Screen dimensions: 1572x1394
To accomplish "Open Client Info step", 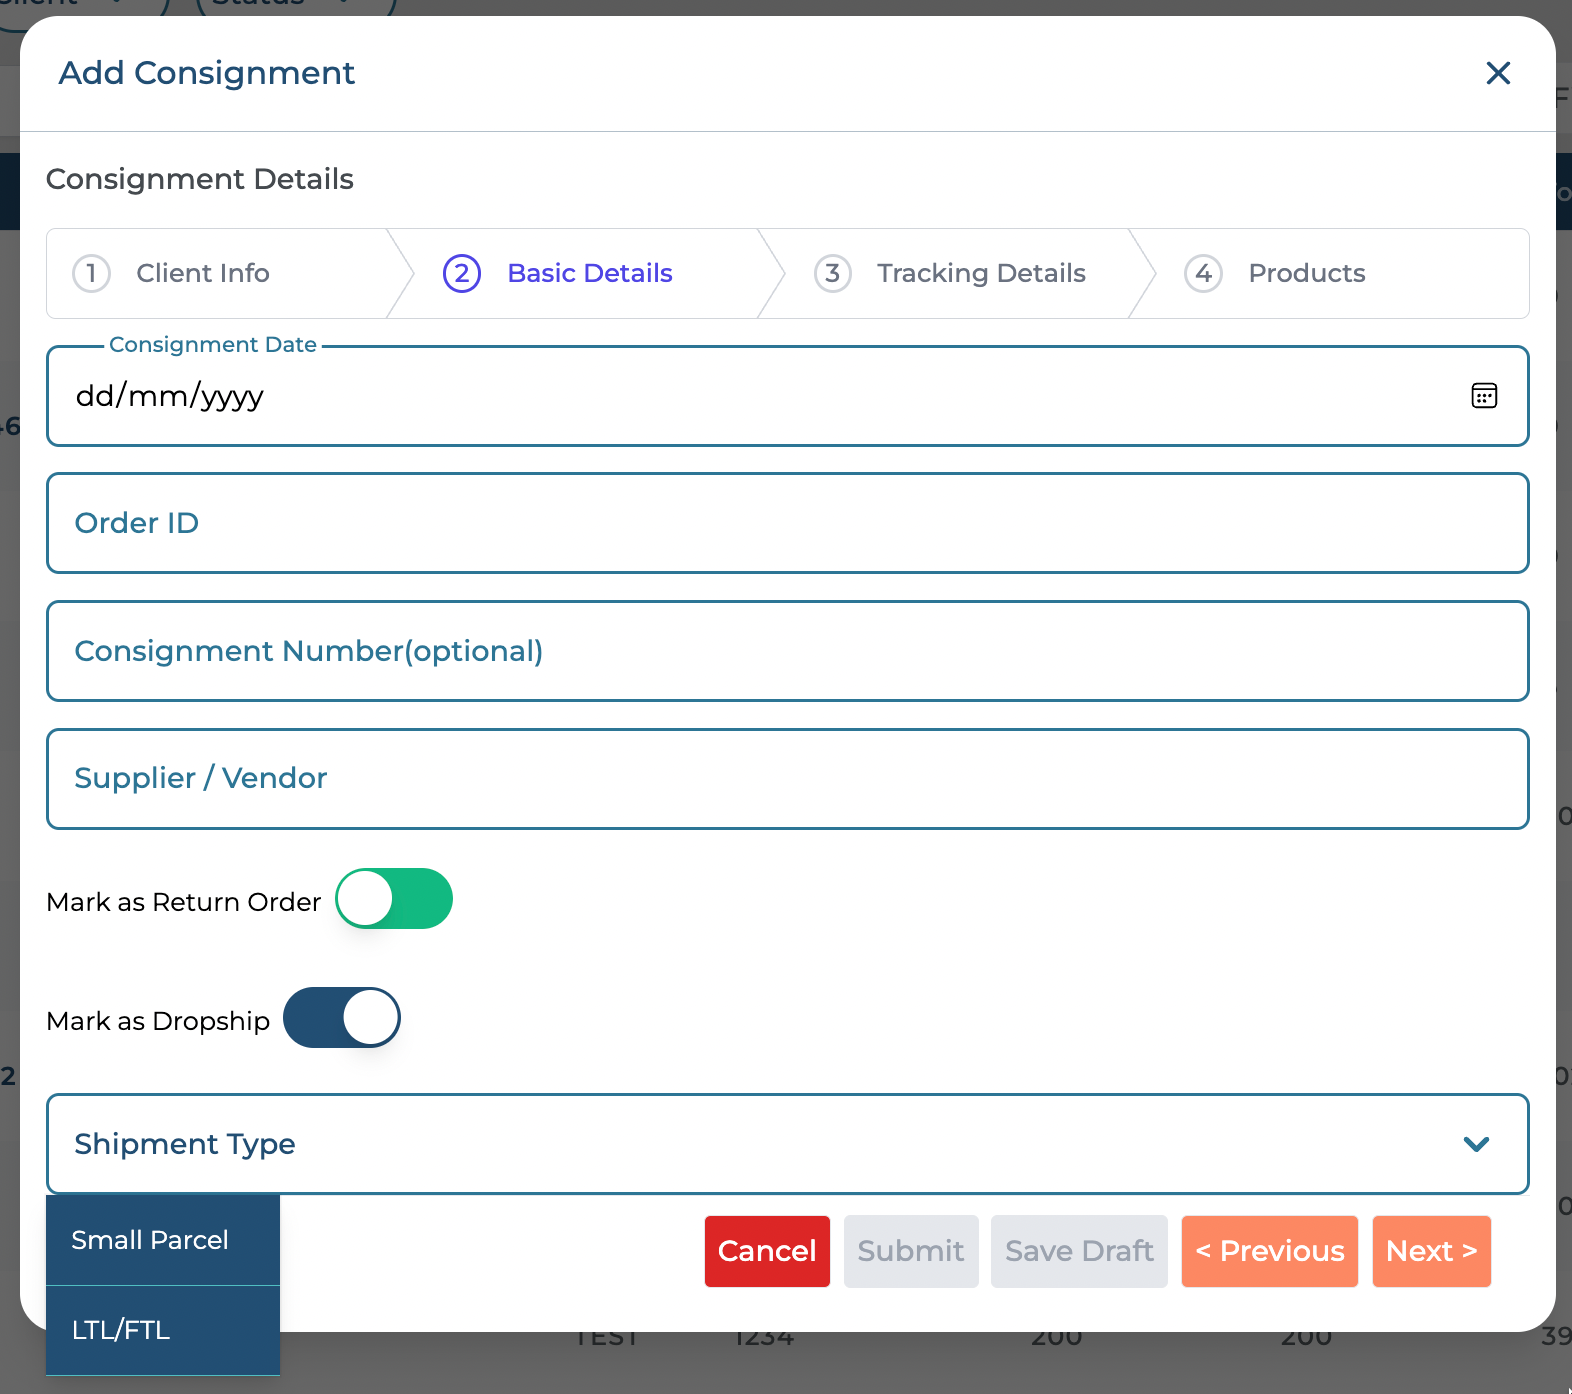I will click(x=203, y=273).
